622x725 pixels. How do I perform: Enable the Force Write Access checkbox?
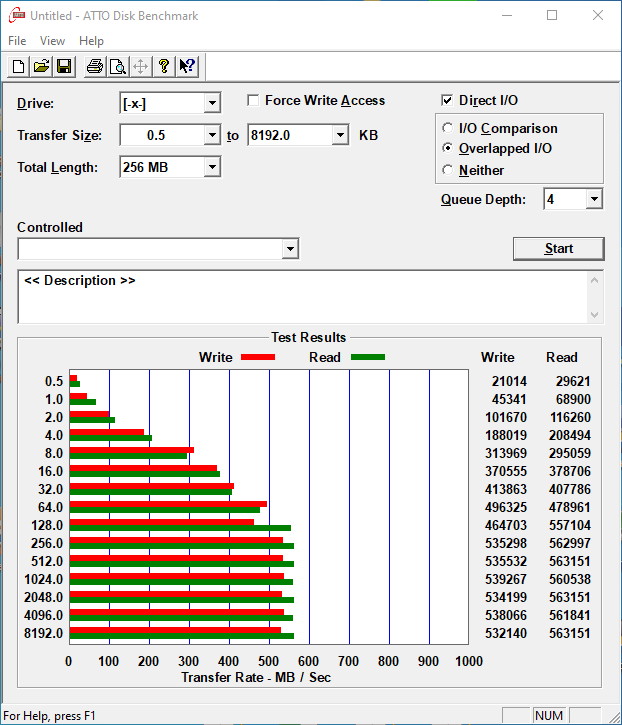coord(253,100)
